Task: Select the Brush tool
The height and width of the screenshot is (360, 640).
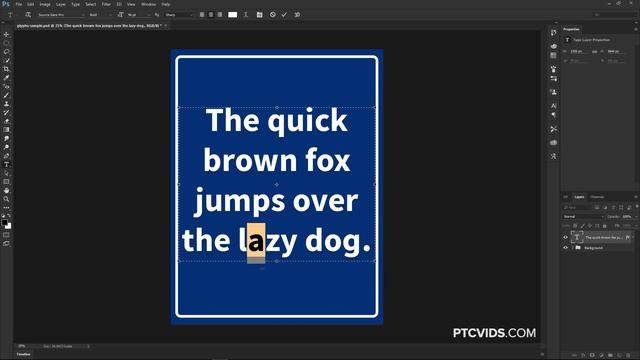Action: (x=6, y=95)
